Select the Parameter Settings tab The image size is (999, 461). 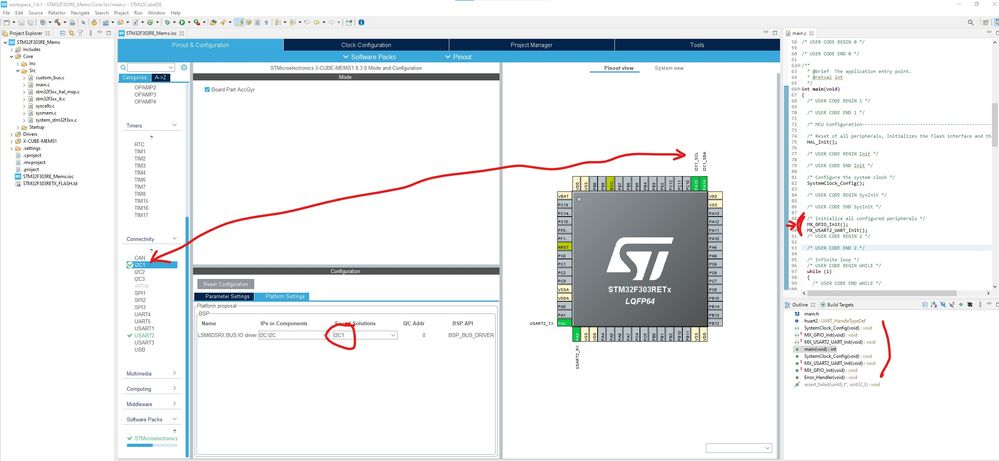223,297
